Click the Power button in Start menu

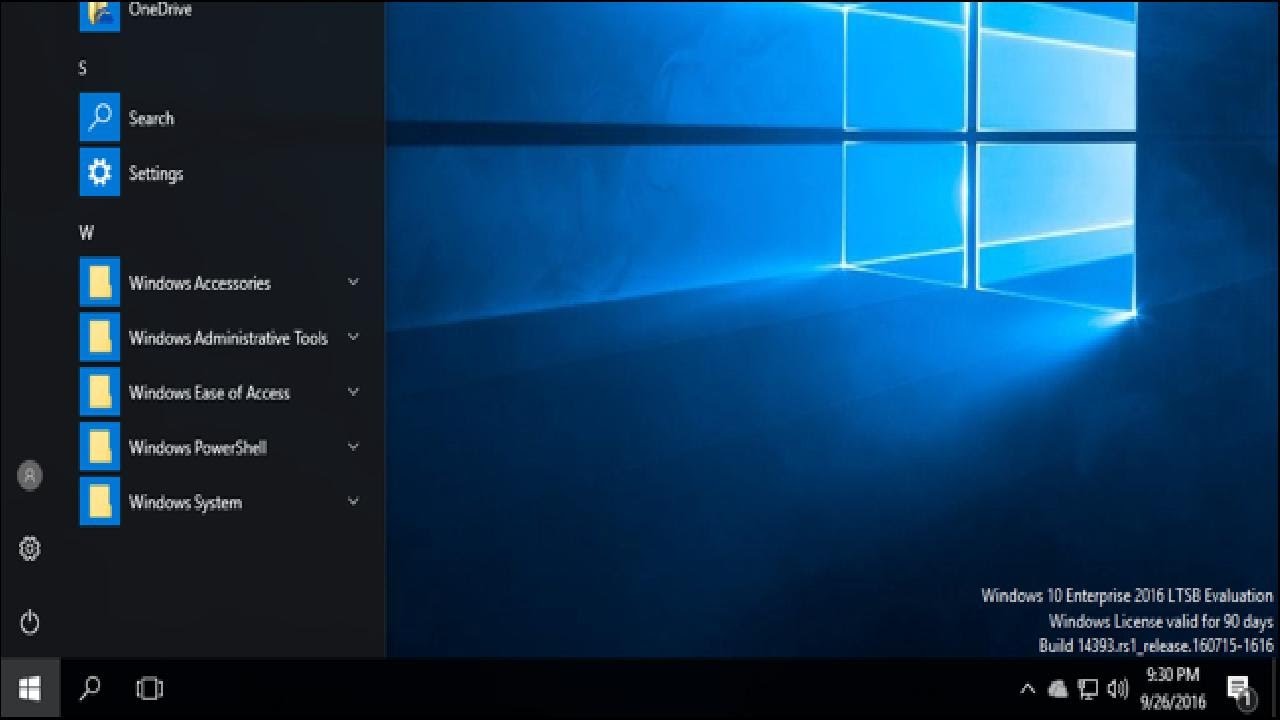pyautogui.click(x=30, y=623)
